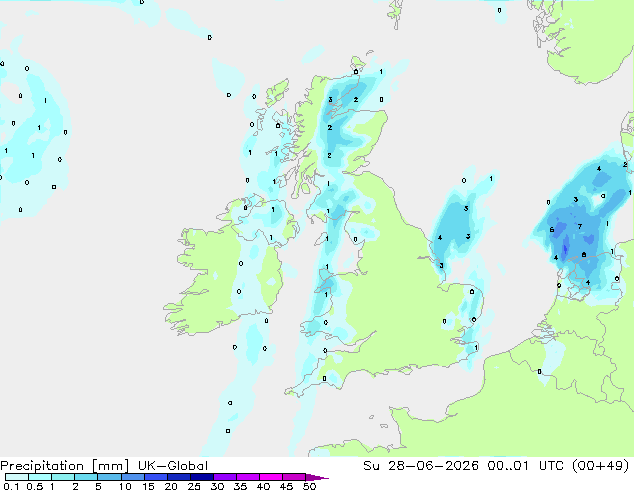
Task: Click the 0.1–0.5 mm legend color swatch
Action: (x=17, y=477)
